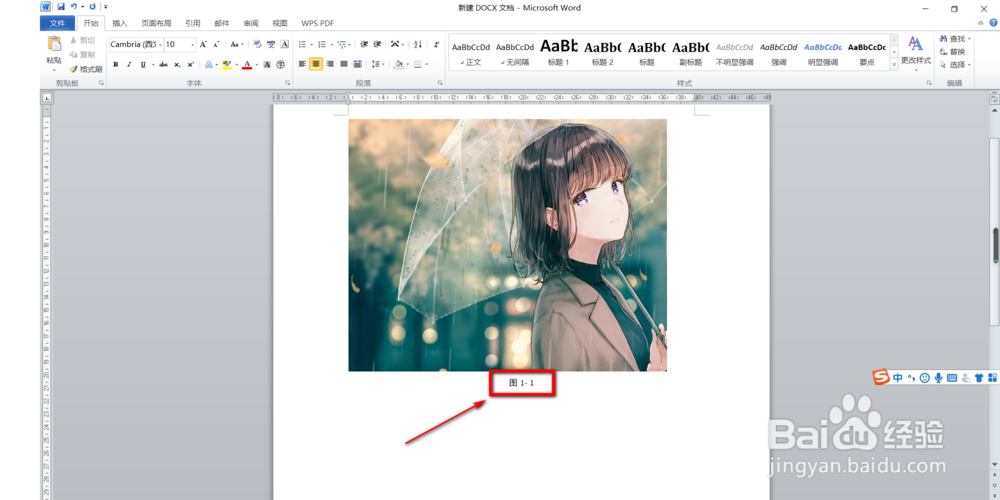Expand the styles gallery More arrow
The height and width of the screenshot is (500, 1000).
pyautogui.click(x=894, y=64)
